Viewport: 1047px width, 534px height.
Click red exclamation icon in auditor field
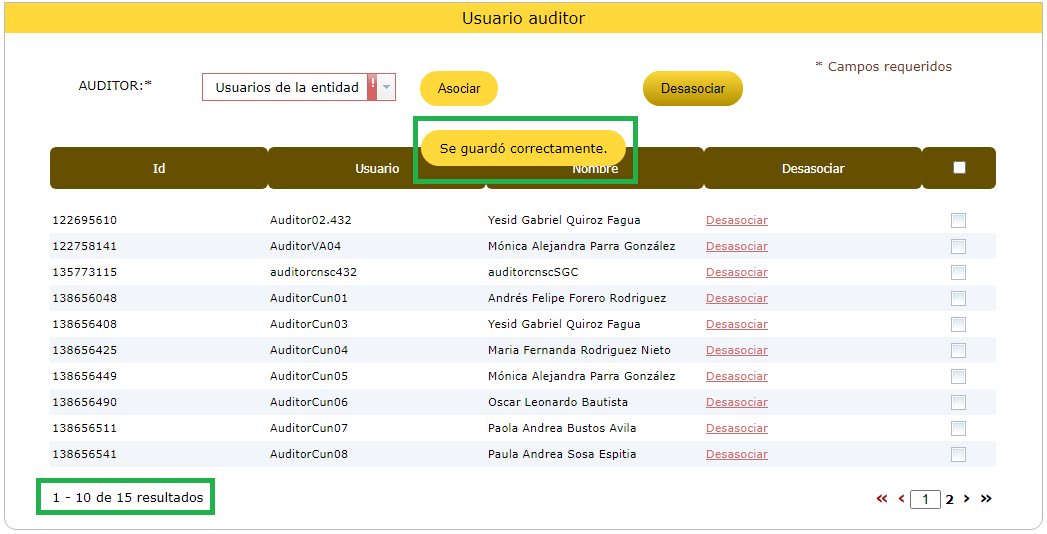tap(373, 87)
